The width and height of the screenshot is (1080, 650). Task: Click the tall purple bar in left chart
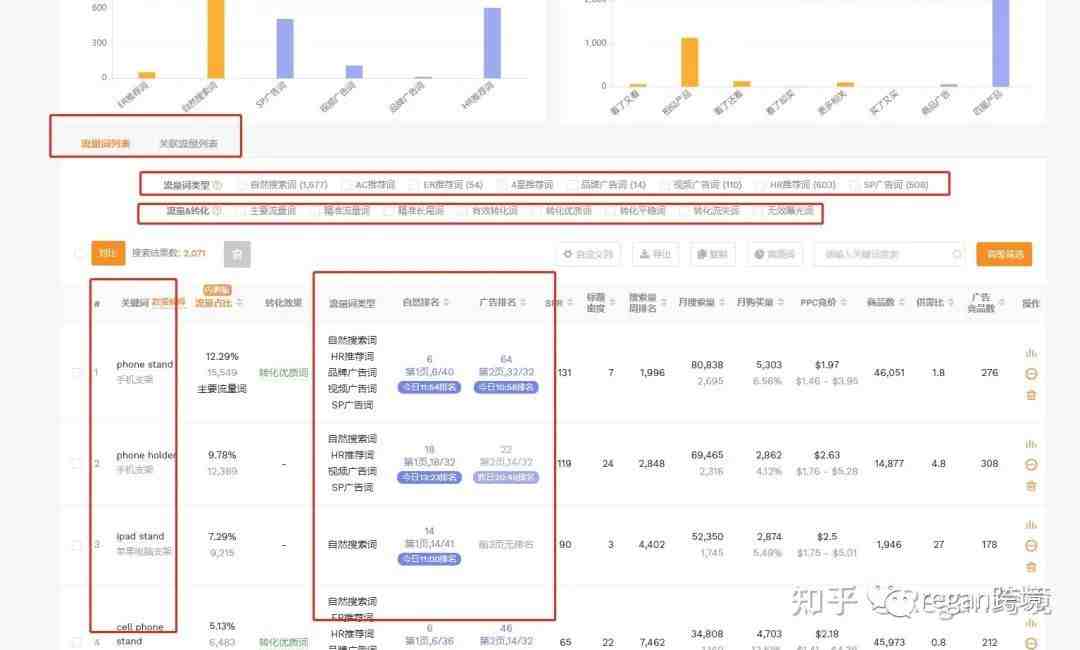pyautogui.click(x=492, y=43)
